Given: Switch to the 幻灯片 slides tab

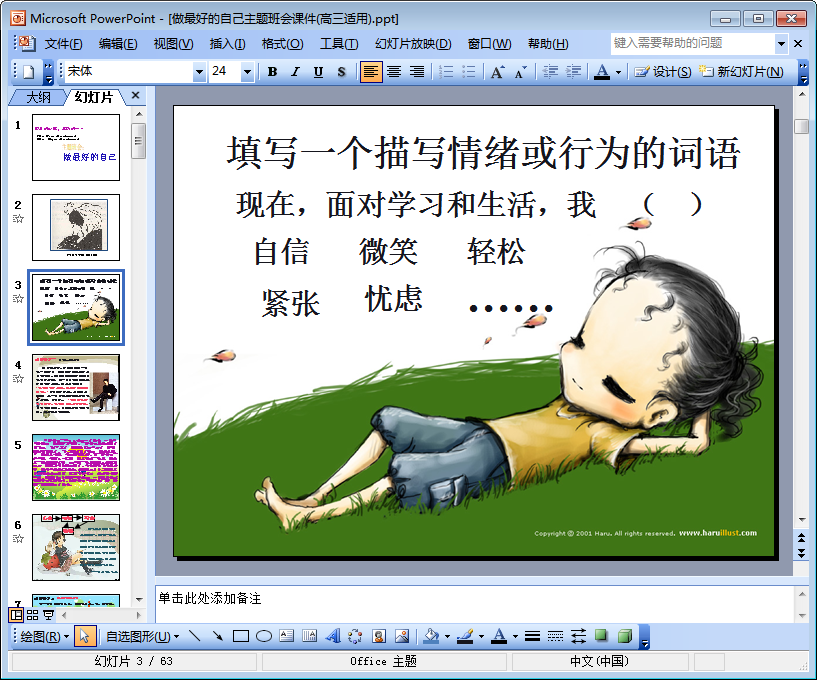Looking at the screenshot, I should pyautogui.click(x=94, y=97).
